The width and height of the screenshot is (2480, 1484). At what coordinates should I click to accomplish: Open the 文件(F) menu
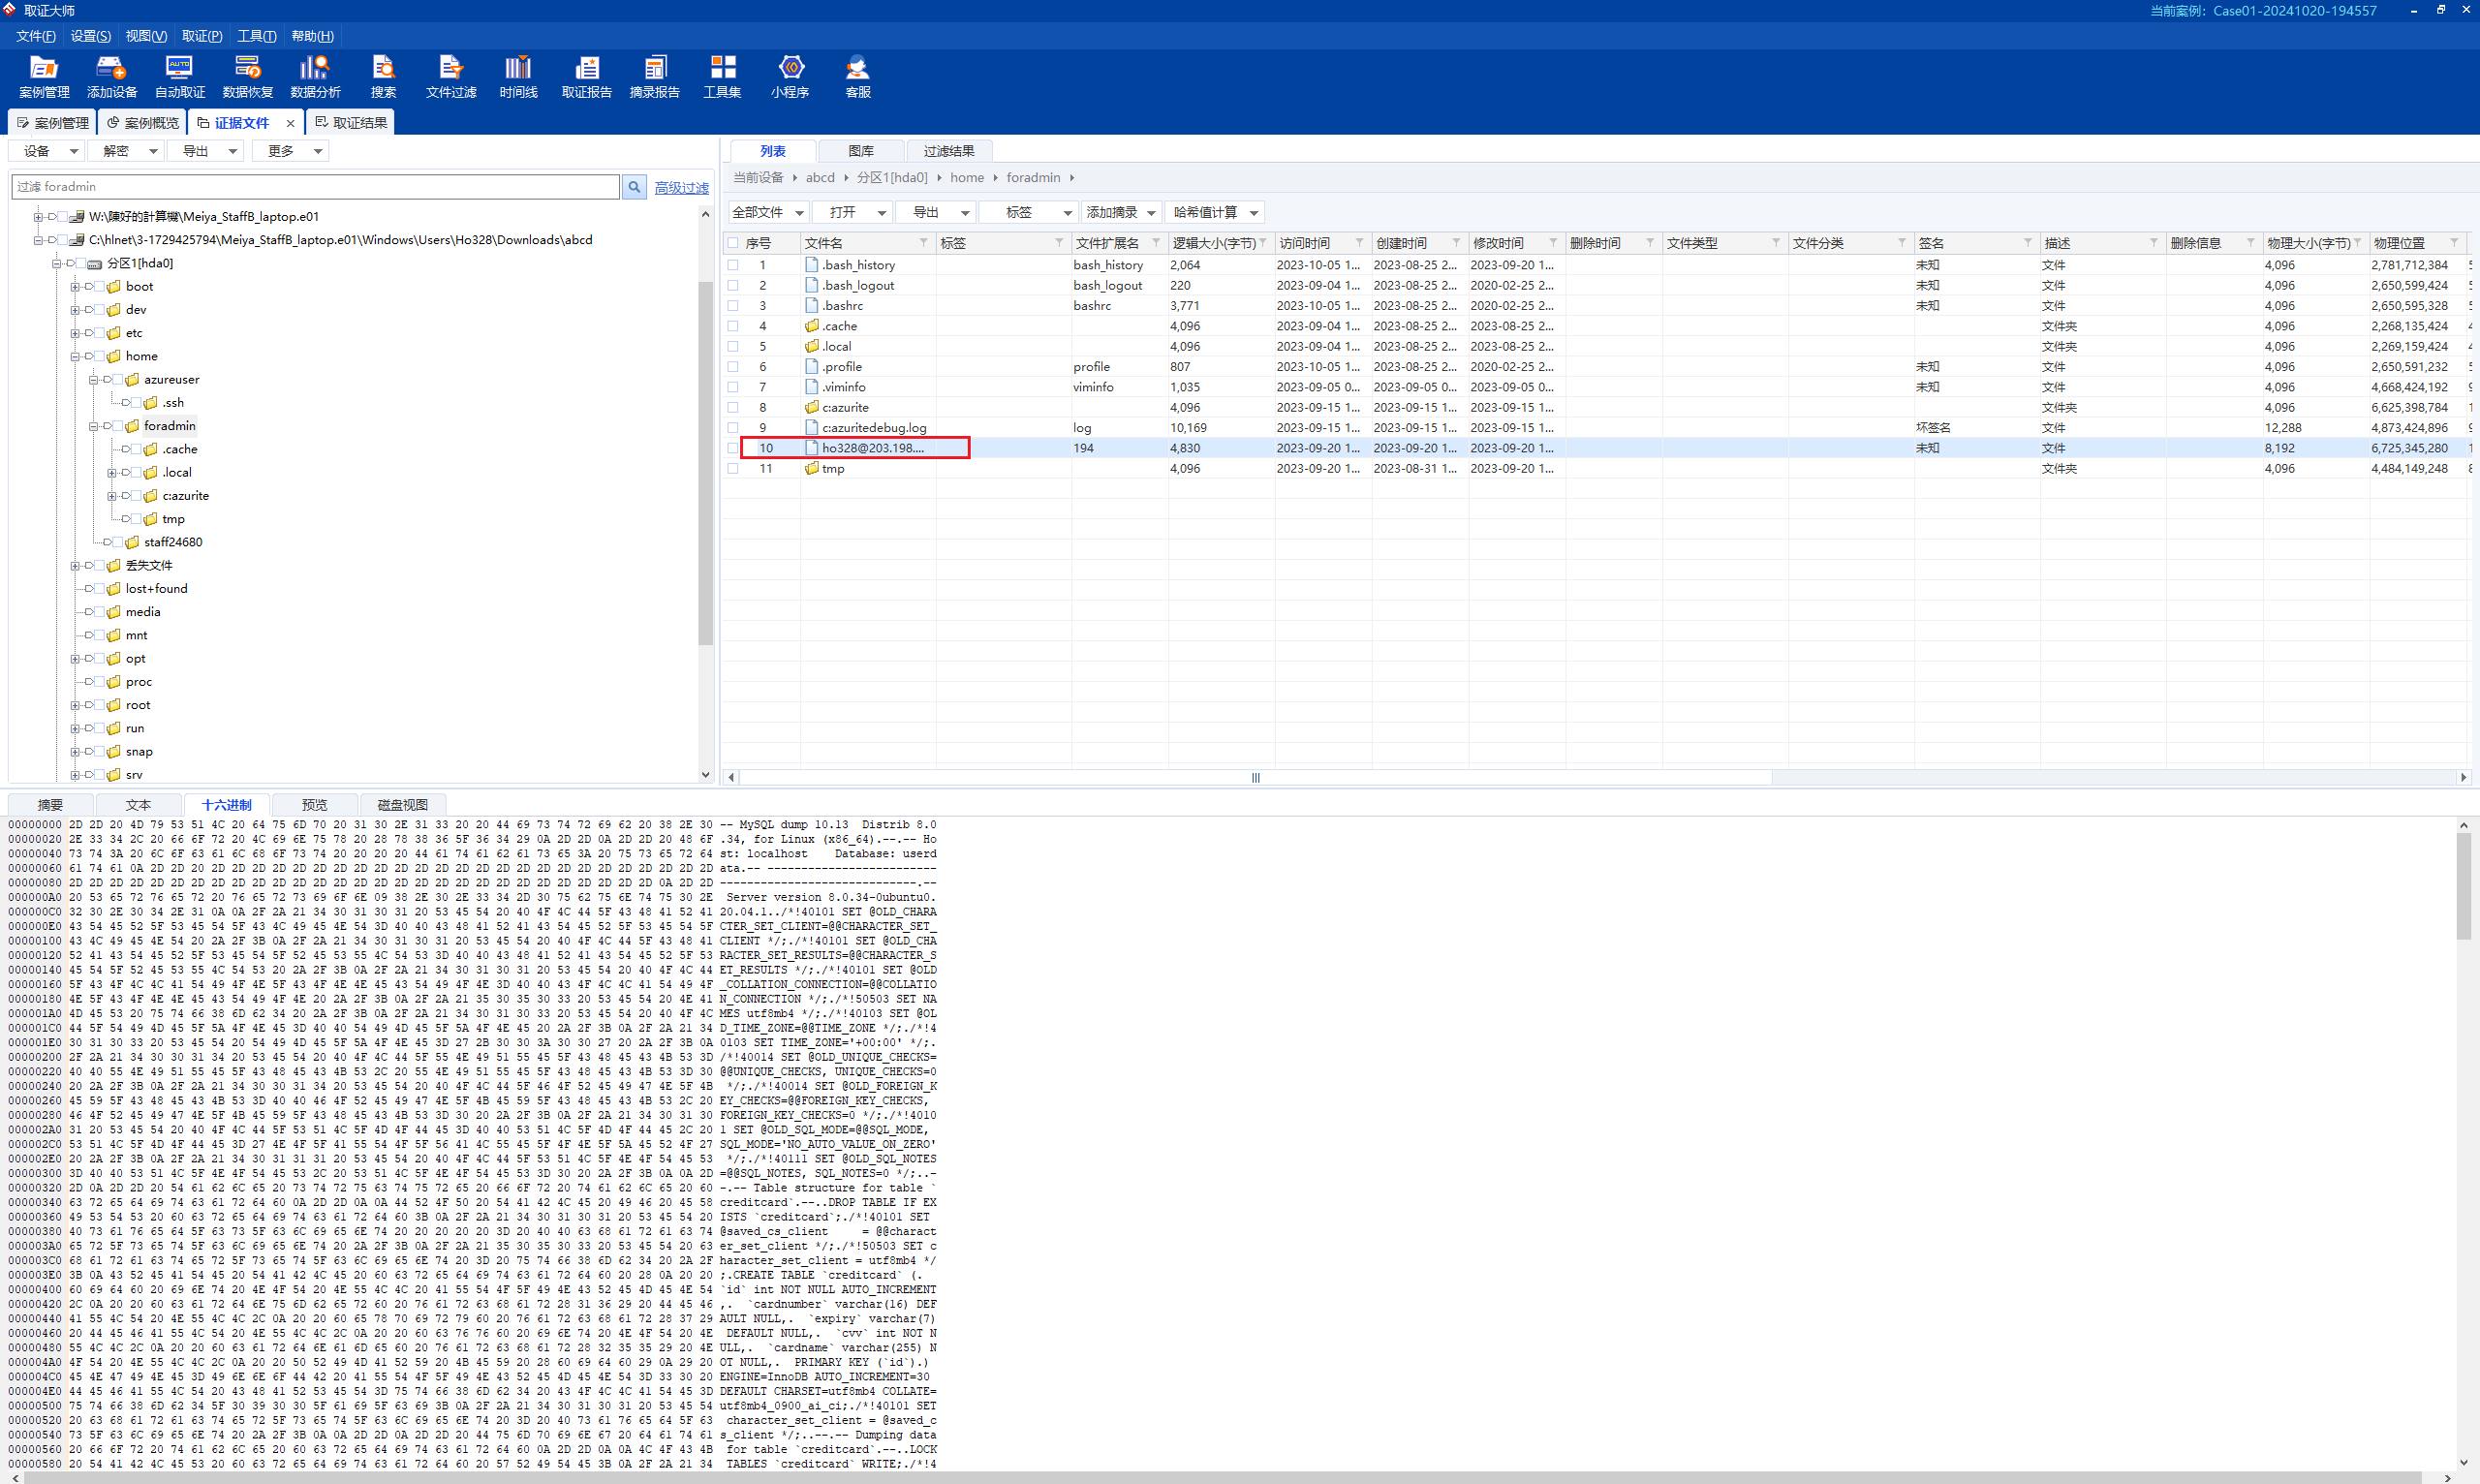coord(36,36)
